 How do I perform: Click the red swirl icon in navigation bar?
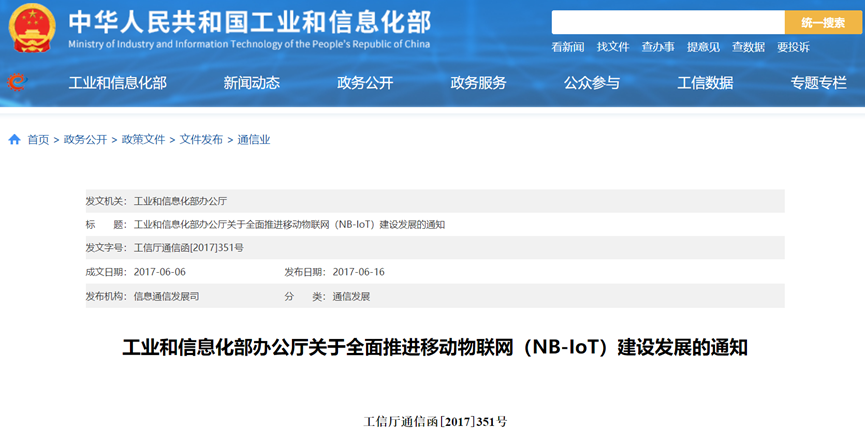(x=16, y=82)
